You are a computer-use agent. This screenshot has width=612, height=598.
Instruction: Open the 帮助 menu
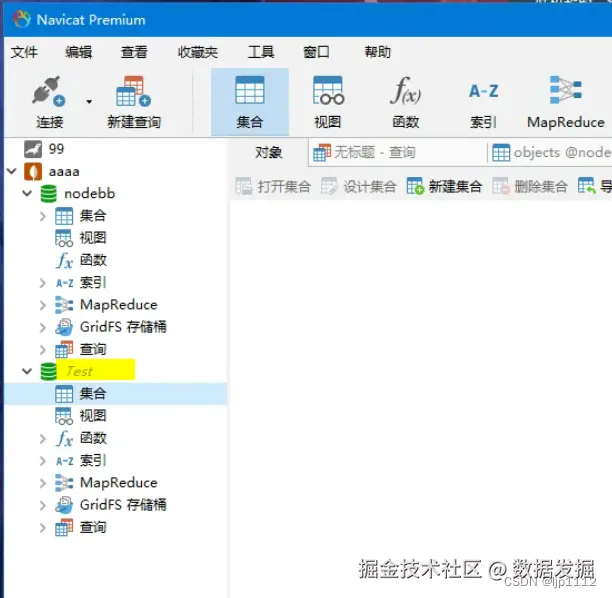(x=377, y=52)
